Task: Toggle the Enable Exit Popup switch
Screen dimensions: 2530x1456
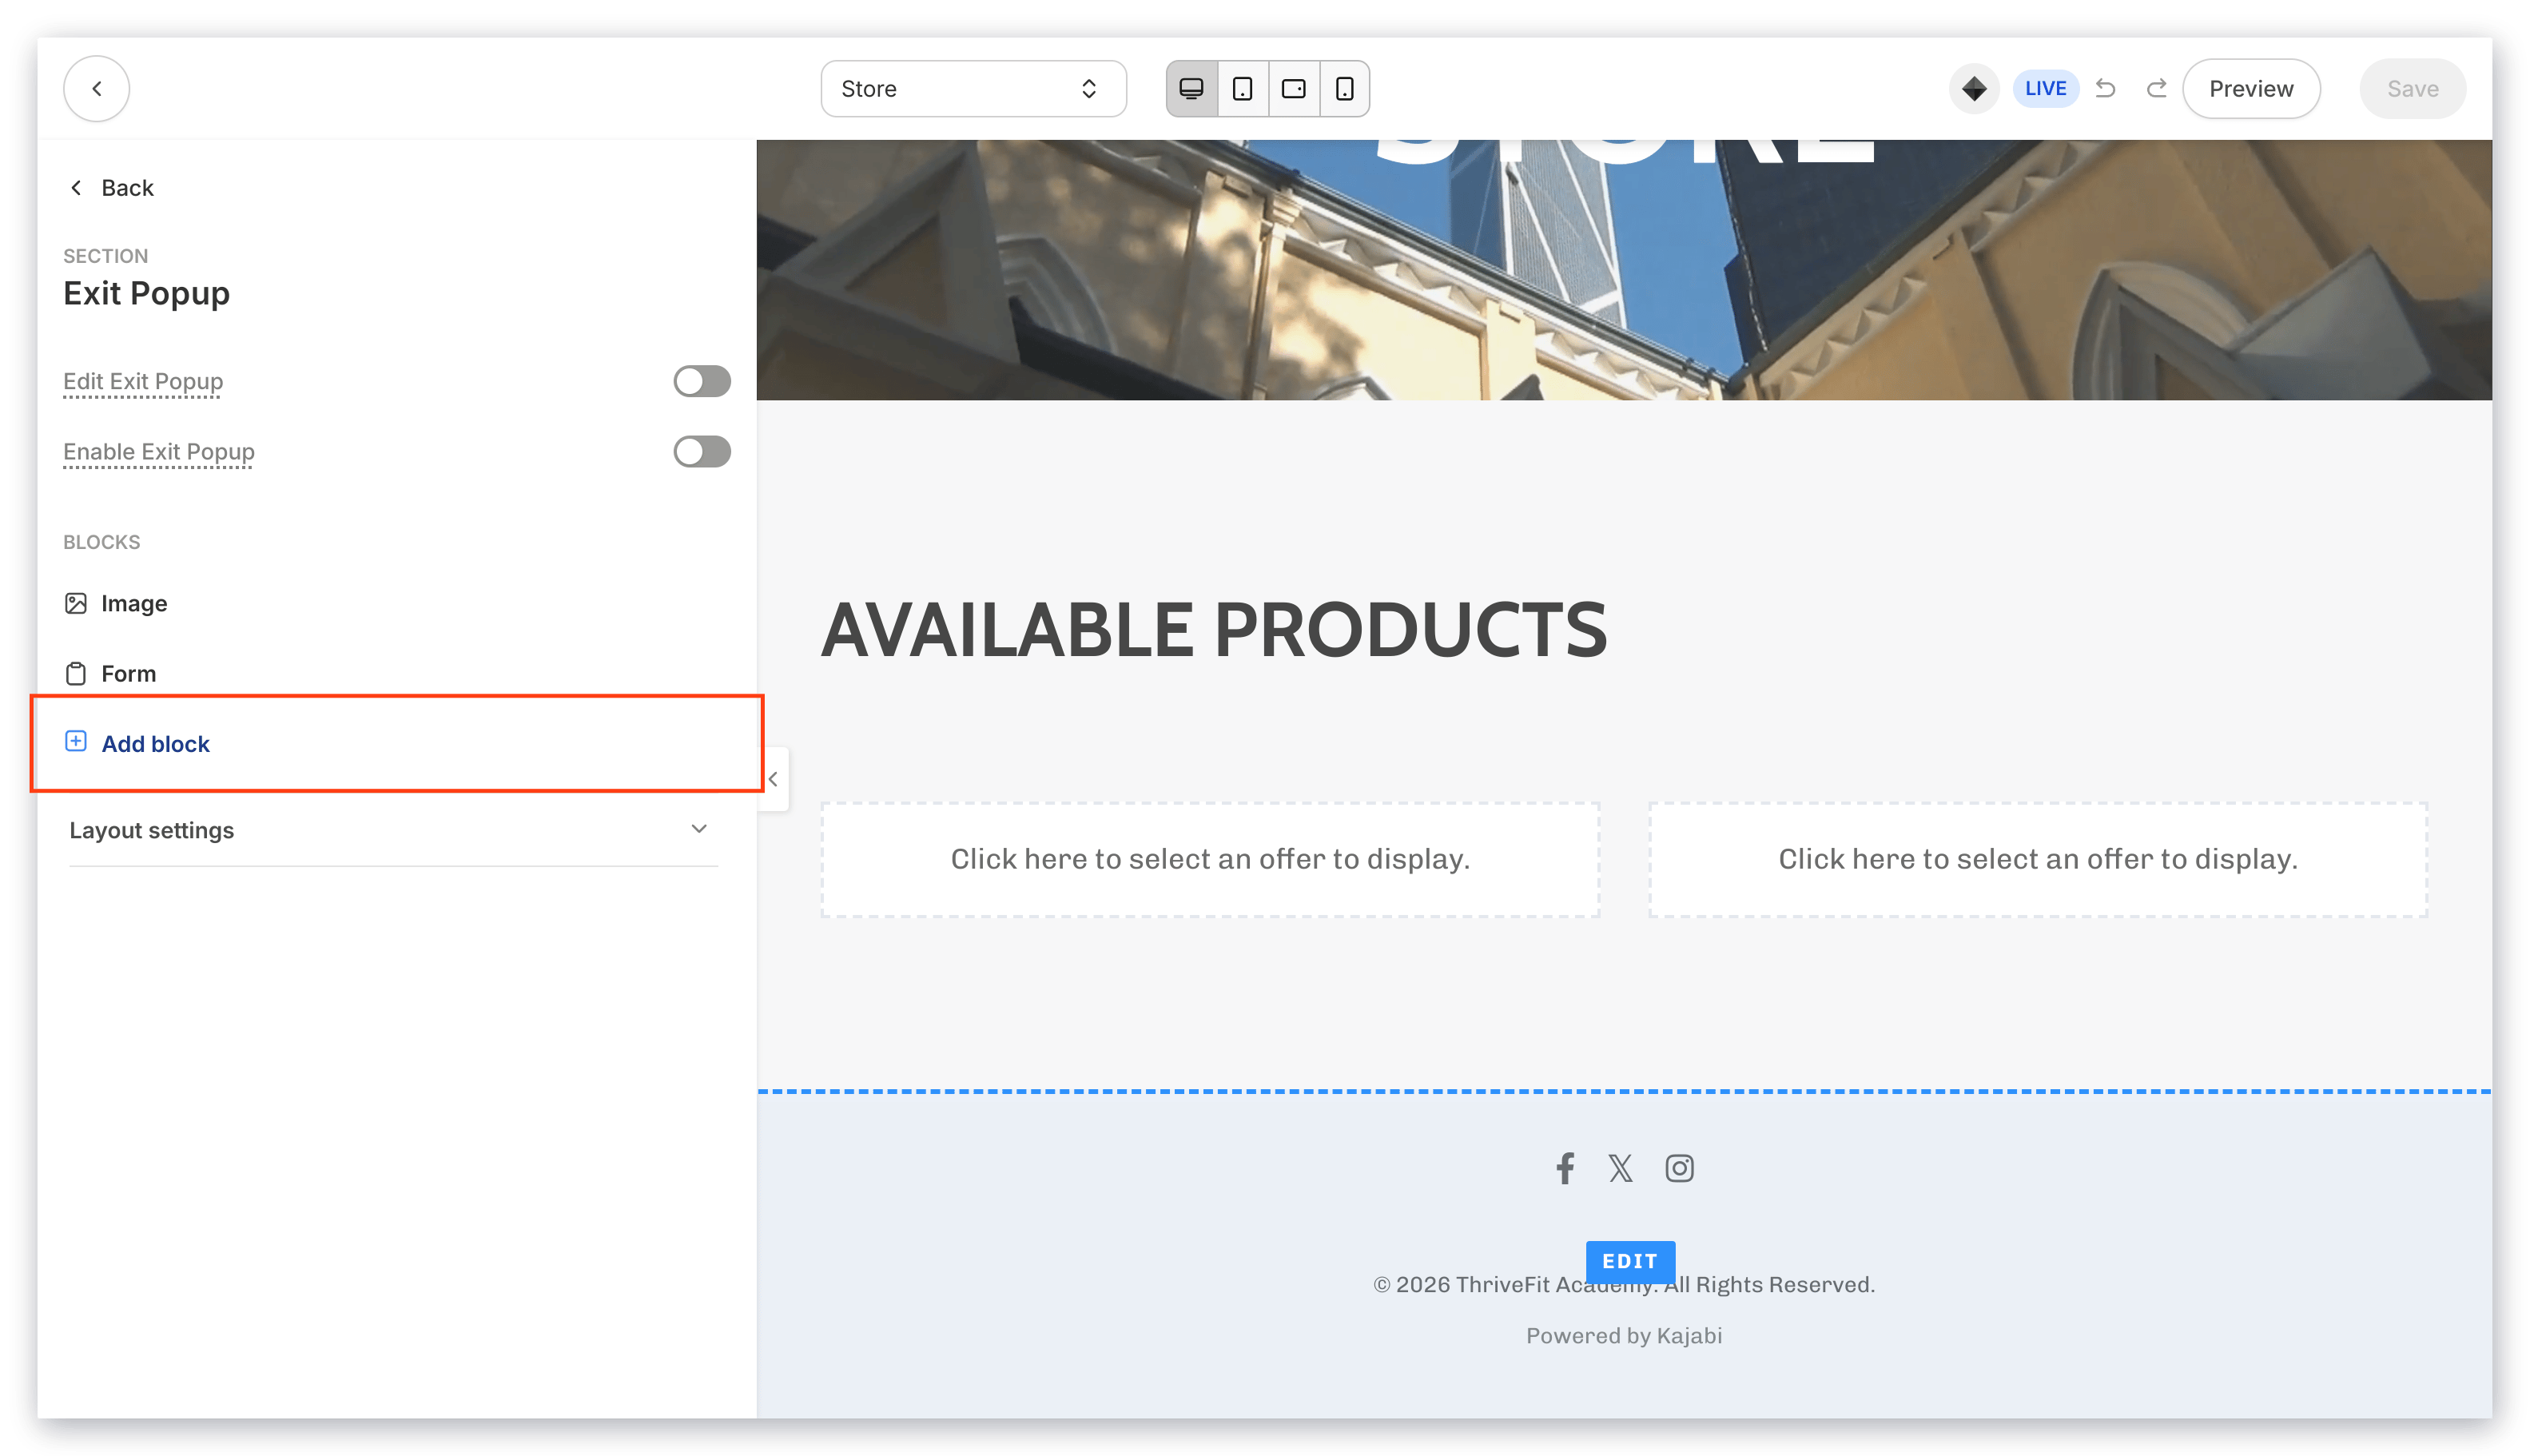Action: click(x=701, y=451)
